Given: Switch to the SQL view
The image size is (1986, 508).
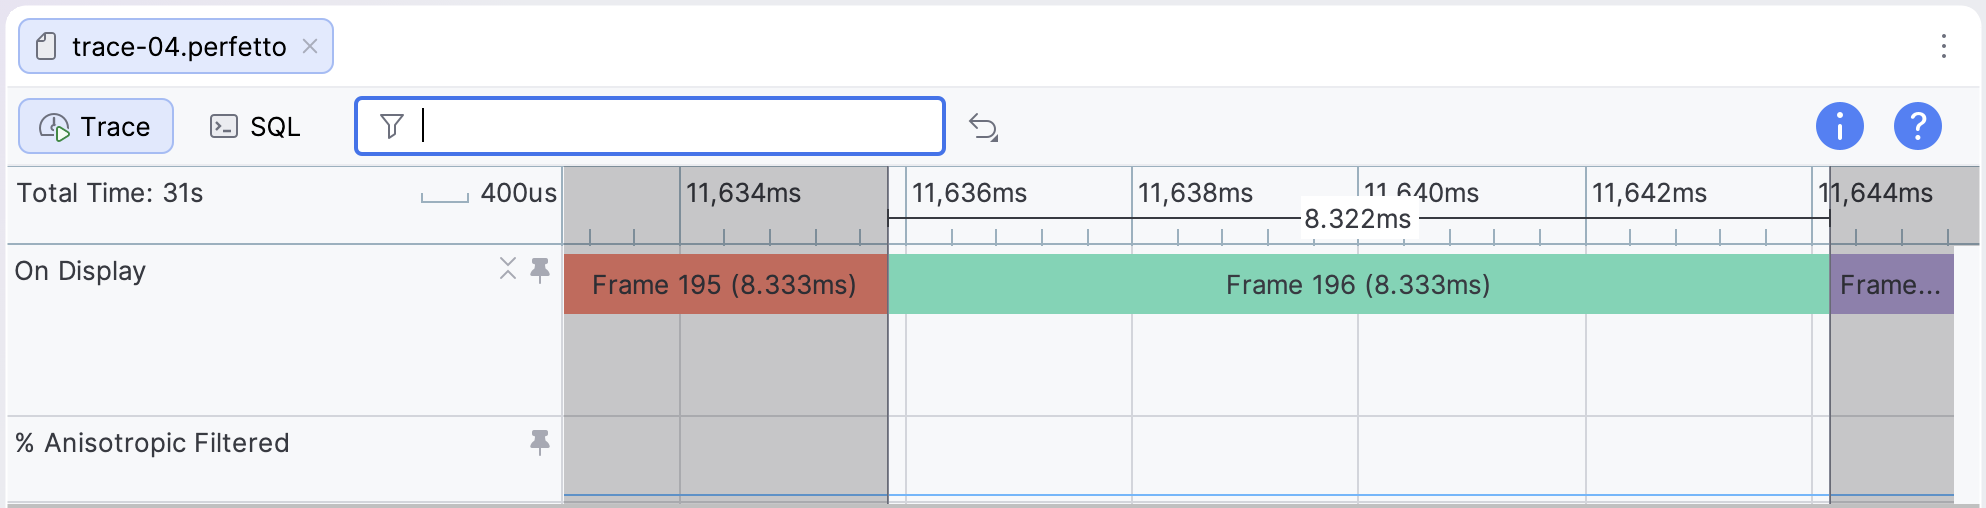Looking at the screenshot, I should click(x=255, y=126).
